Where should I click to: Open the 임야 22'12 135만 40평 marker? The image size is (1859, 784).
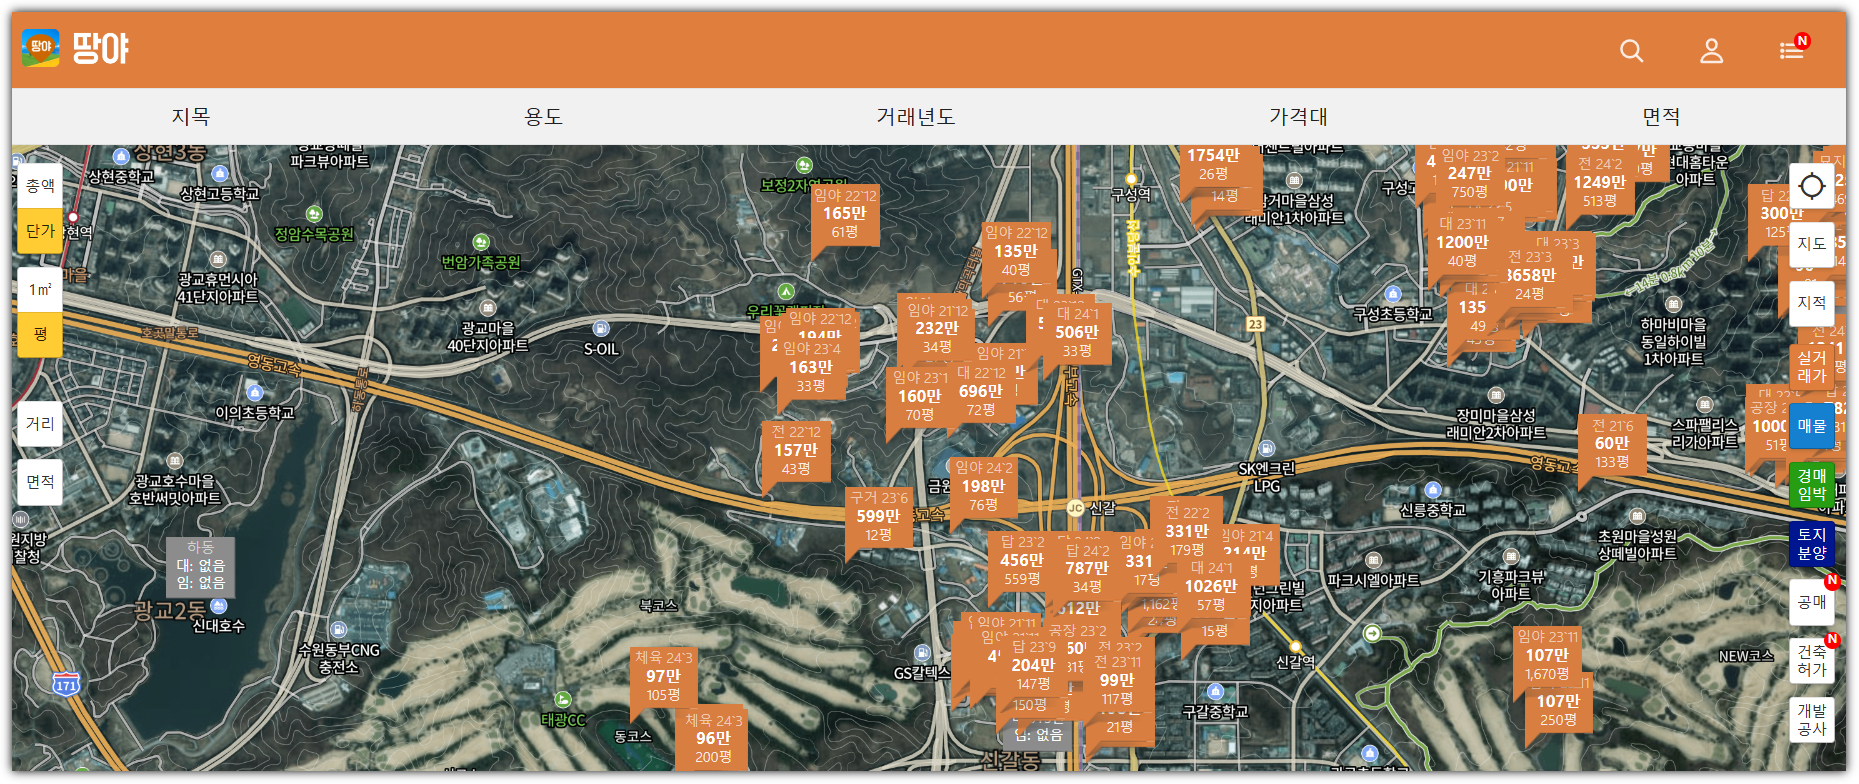1016,252
